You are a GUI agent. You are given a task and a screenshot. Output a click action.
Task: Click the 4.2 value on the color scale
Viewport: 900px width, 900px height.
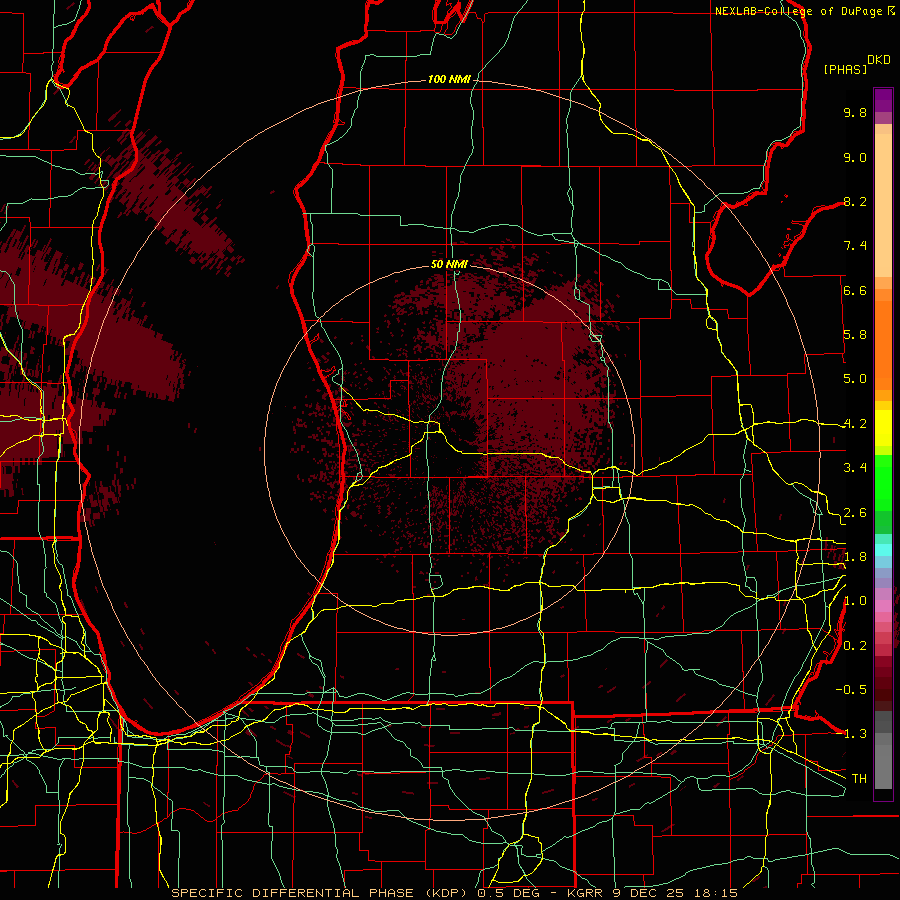point(855,424)
